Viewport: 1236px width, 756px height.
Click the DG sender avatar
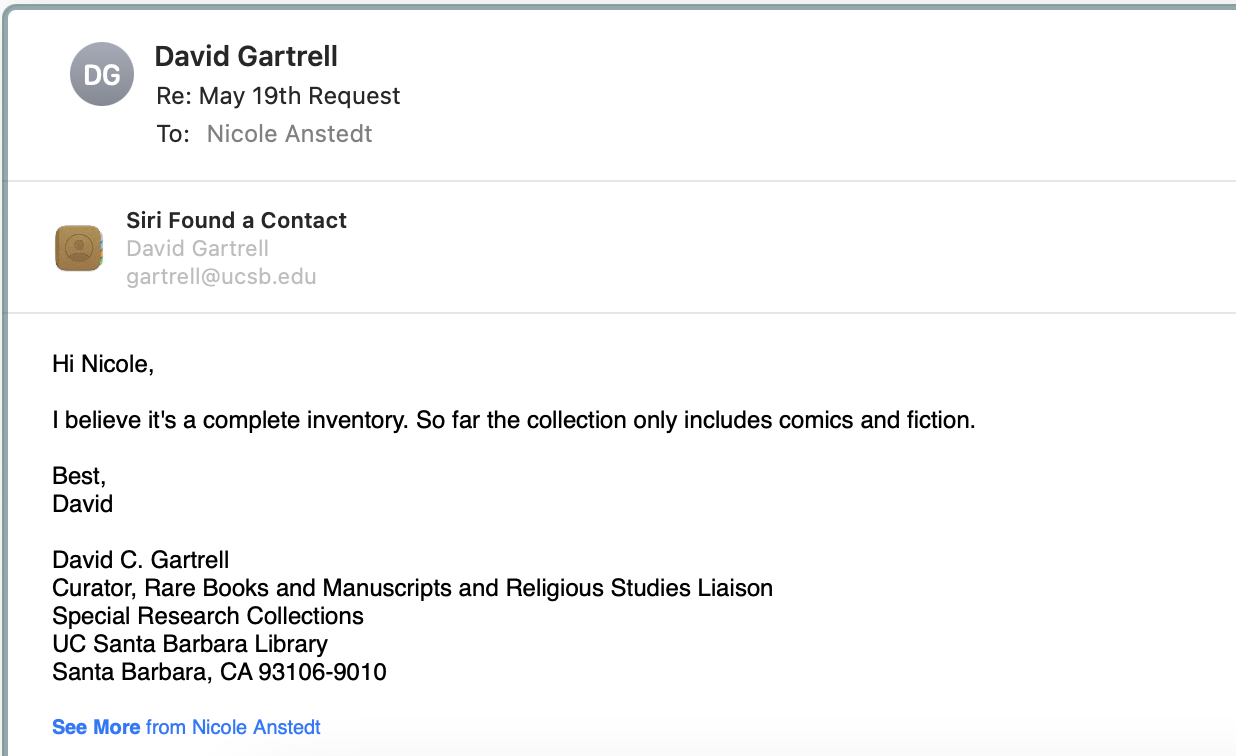102,75
